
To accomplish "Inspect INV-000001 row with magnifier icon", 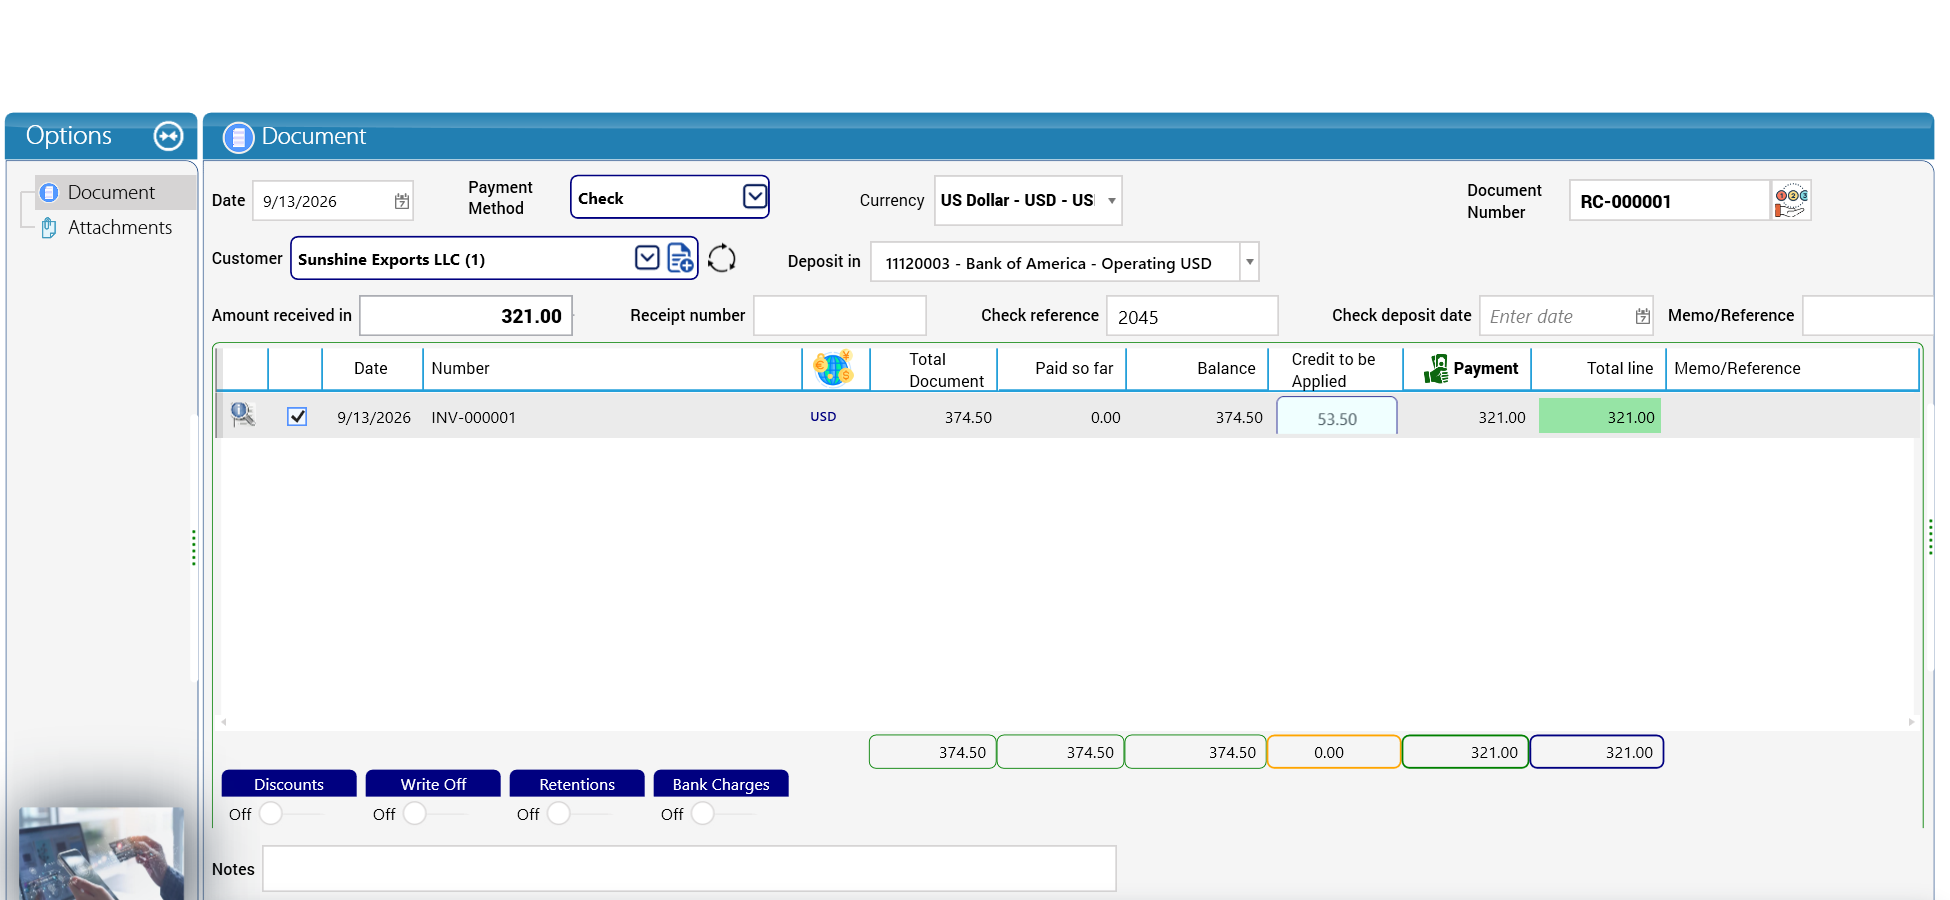I will 242,415.
